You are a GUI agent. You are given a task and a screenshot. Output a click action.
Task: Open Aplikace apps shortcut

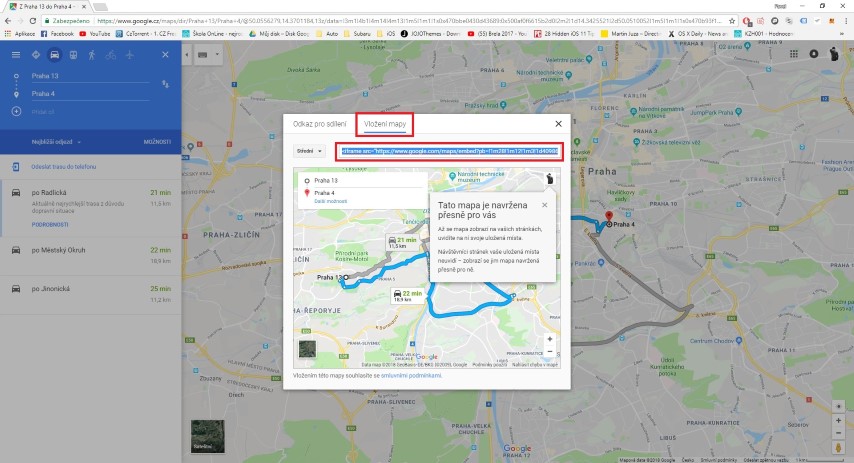point(20,34)
